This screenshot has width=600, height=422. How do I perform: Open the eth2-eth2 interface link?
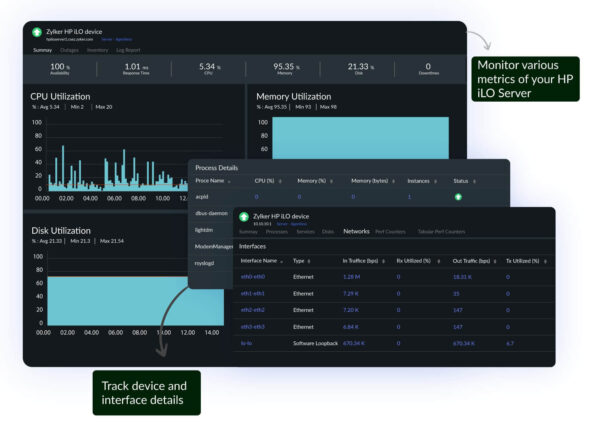253,310
